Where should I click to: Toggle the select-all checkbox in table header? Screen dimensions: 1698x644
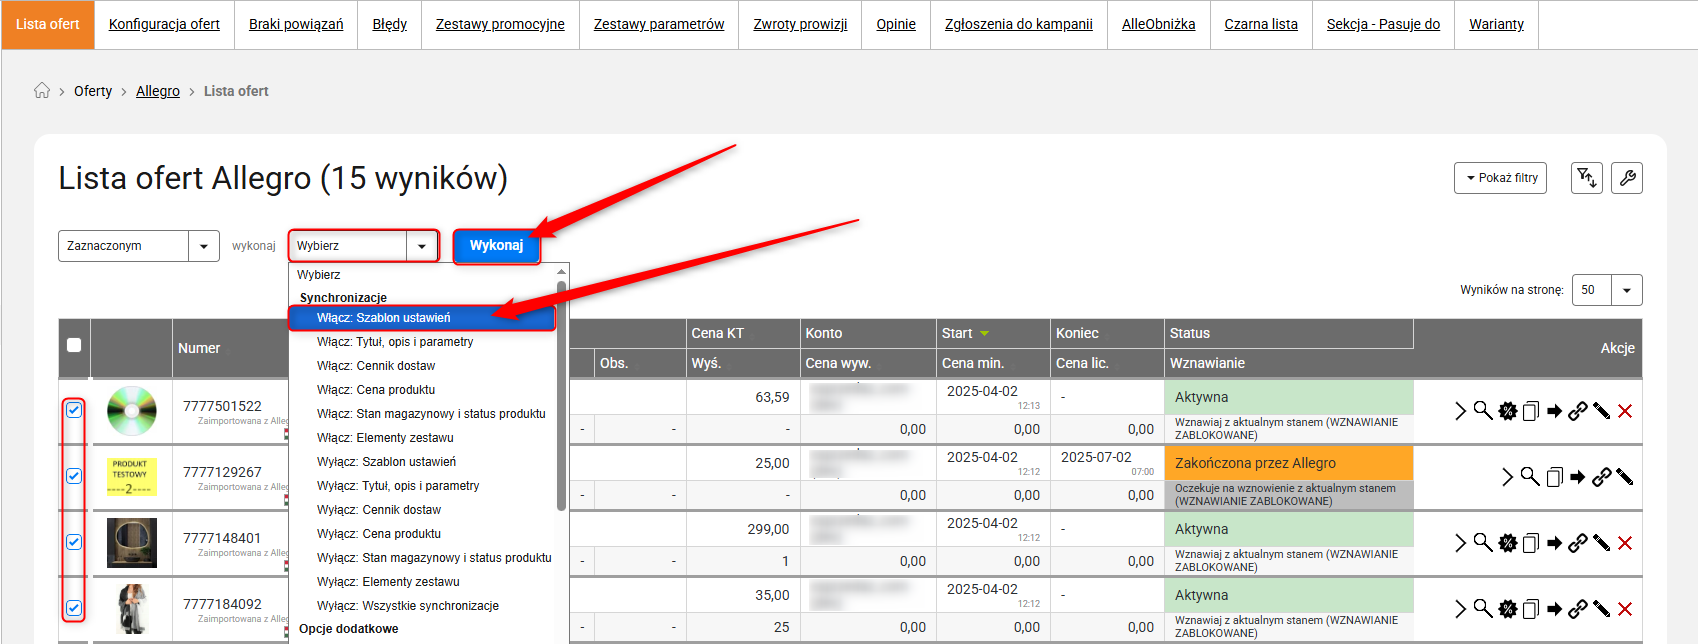click(74, 345)
